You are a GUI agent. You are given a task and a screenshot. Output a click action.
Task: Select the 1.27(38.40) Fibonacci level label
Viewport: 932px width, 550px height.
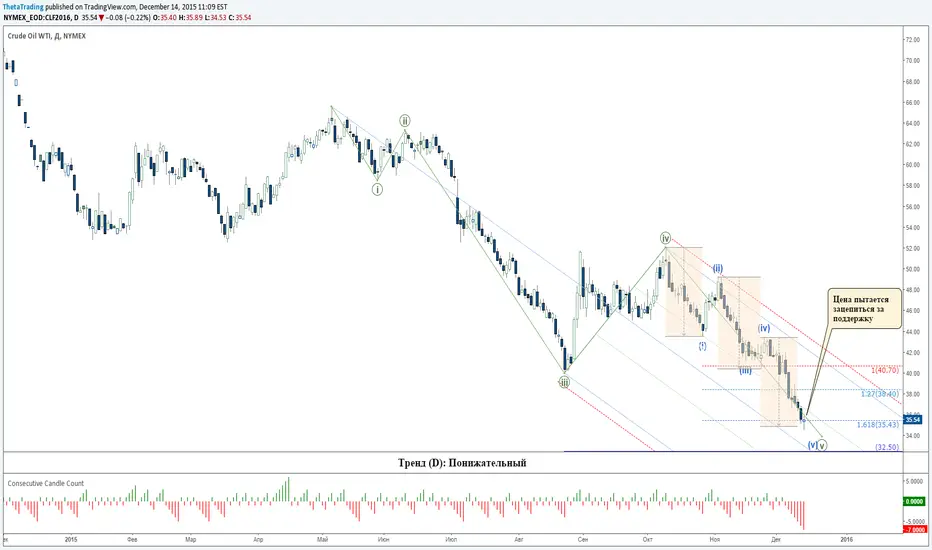coord(880,394)
